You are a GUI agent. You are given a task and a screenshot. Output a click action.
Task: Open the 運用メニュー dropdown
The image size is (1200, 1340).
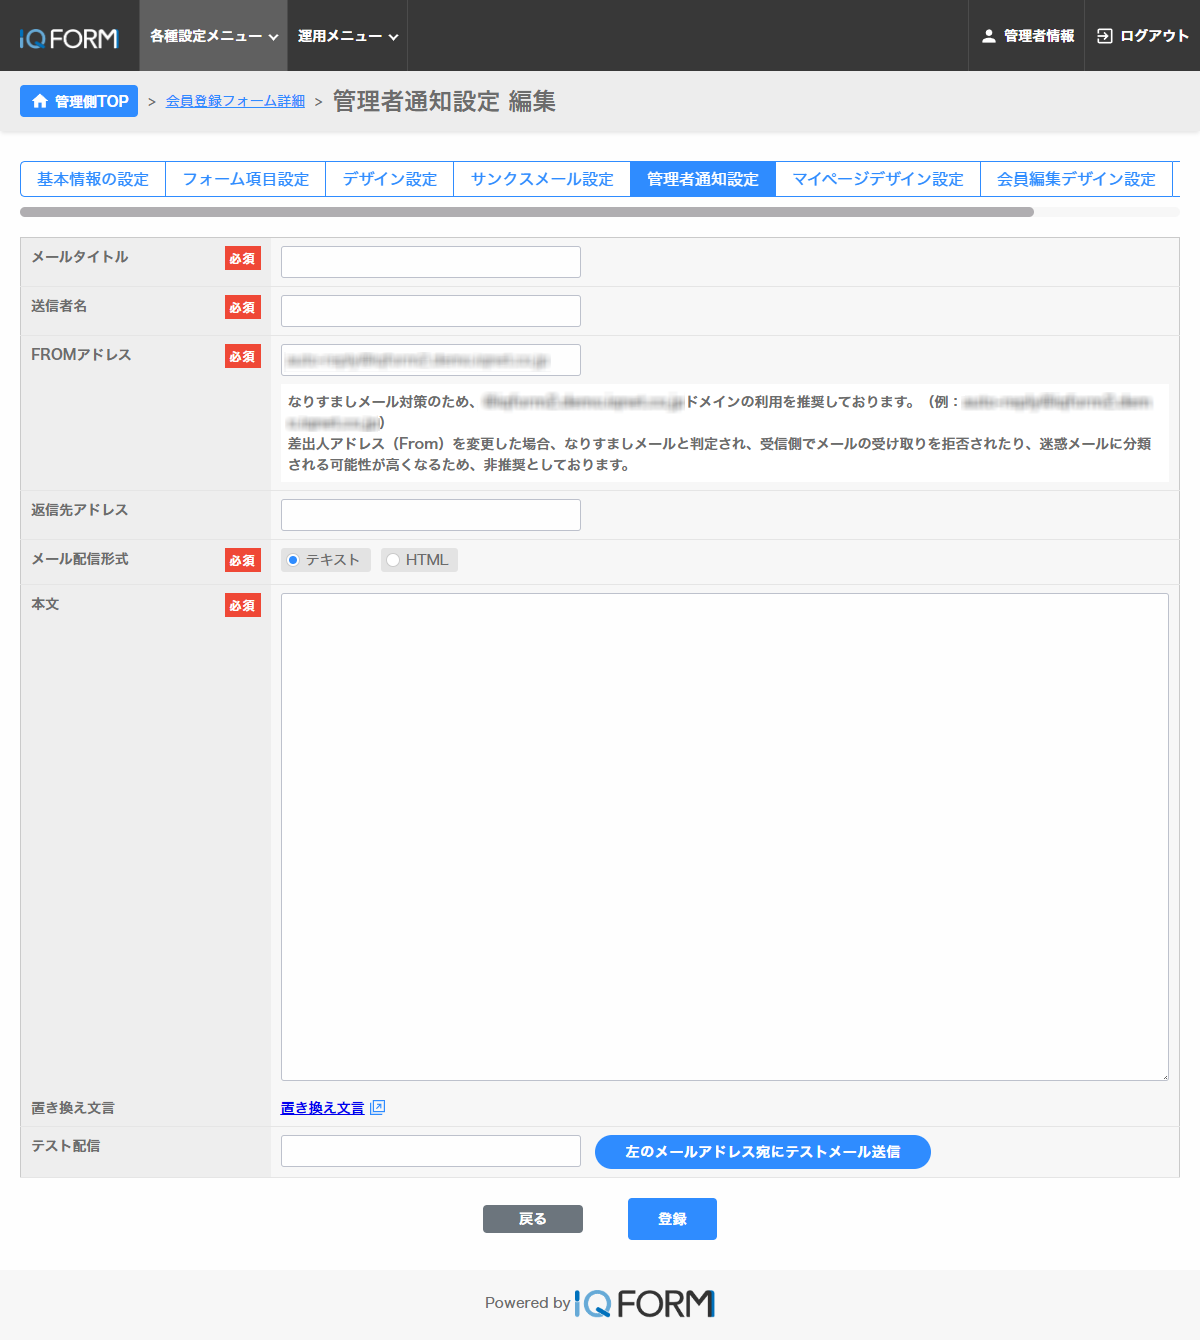(347, 36)
